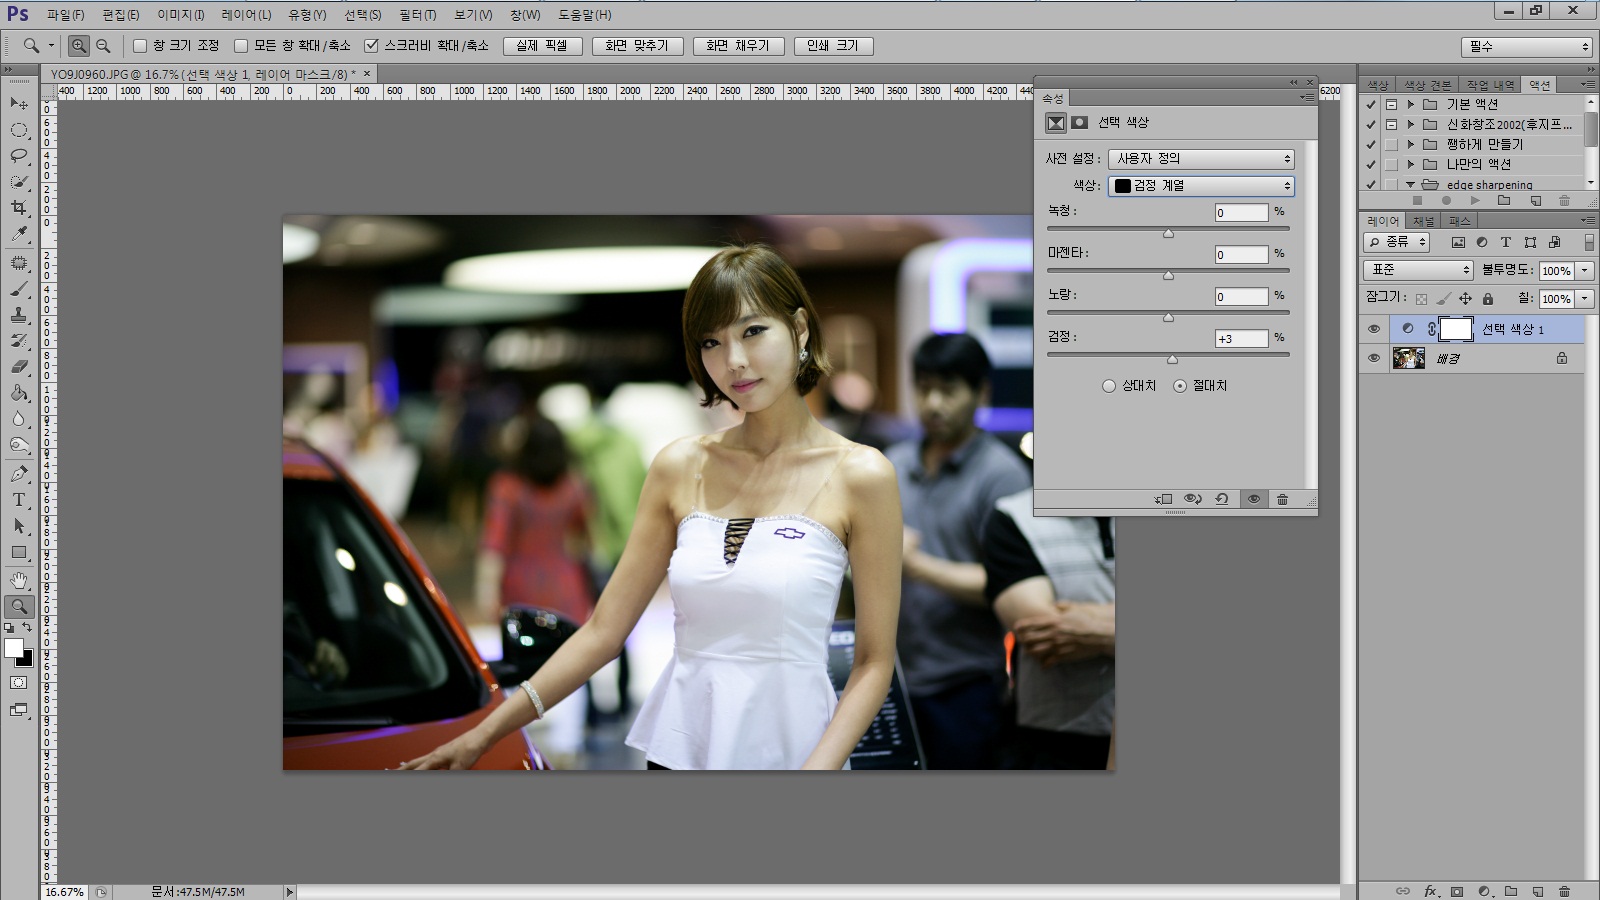Click the 마젠타 slider handle
1600x900 pixels.
[x=1168, y=275]
